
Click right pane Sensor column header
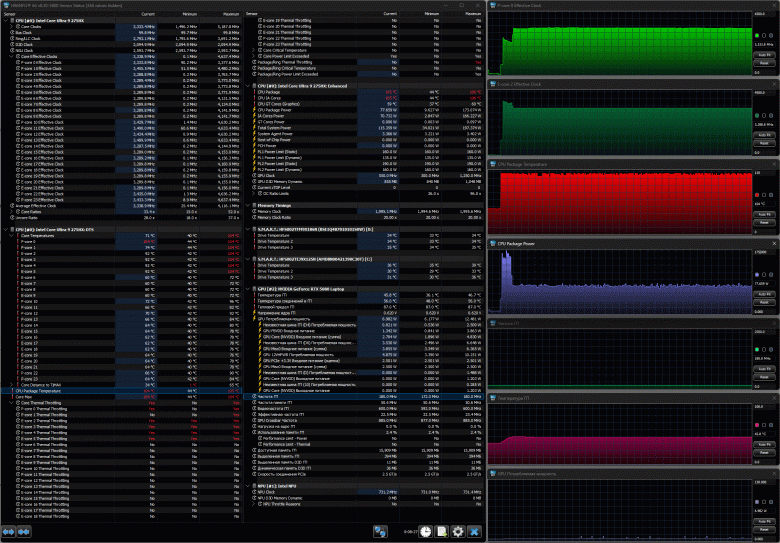point(300,14)
